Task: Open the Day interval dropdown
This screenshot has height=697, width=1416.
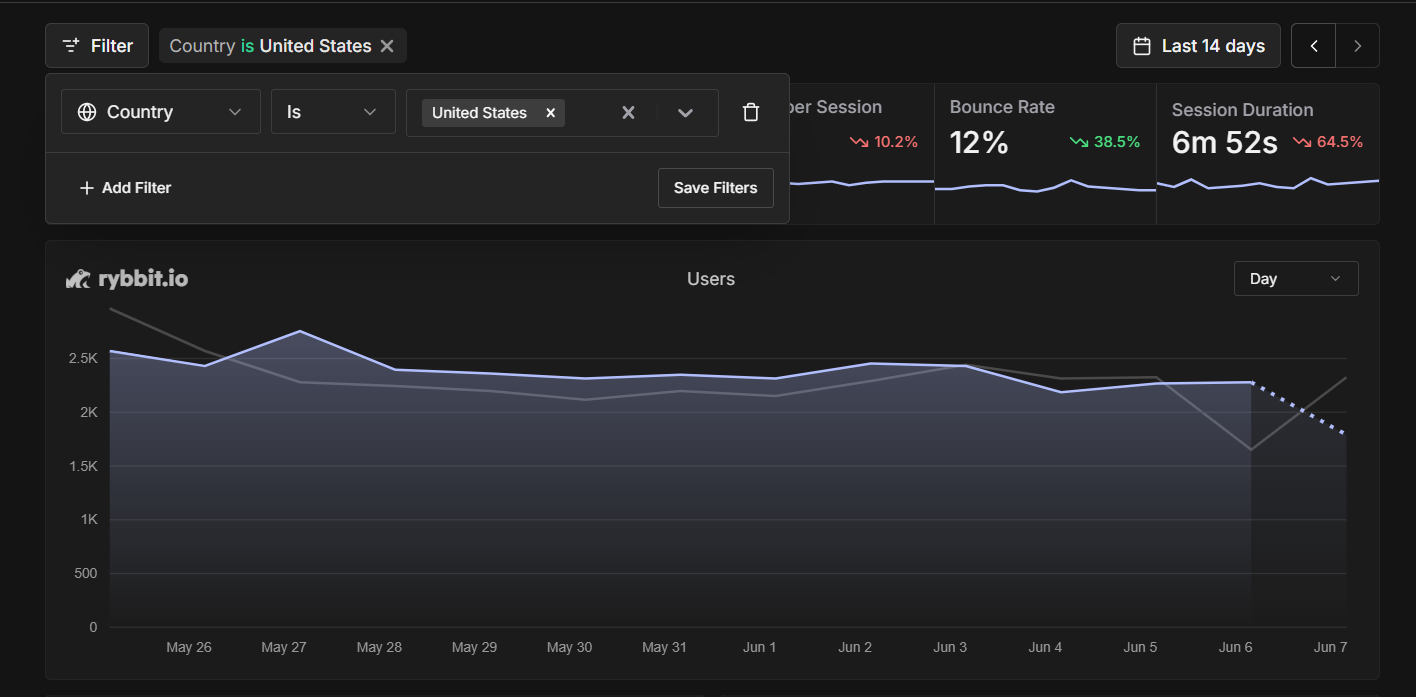Action: [x=1295, y=279]
